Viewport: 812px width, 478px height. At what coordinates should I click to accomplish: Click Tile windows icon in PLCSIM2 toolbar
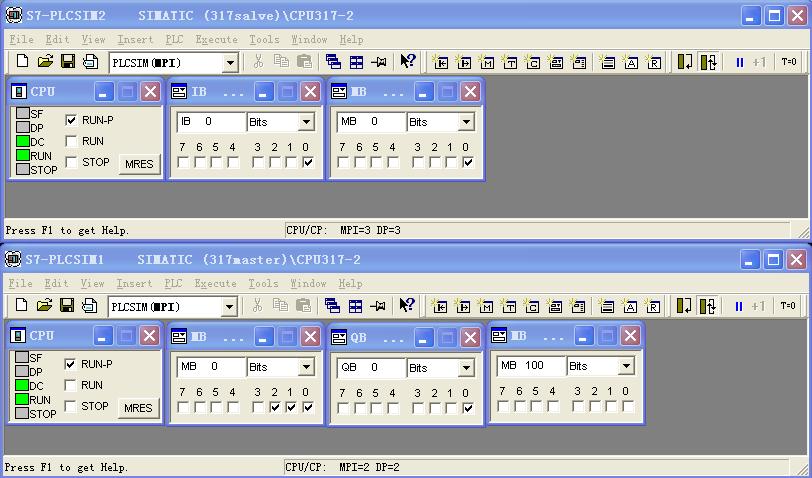(356, 62)
